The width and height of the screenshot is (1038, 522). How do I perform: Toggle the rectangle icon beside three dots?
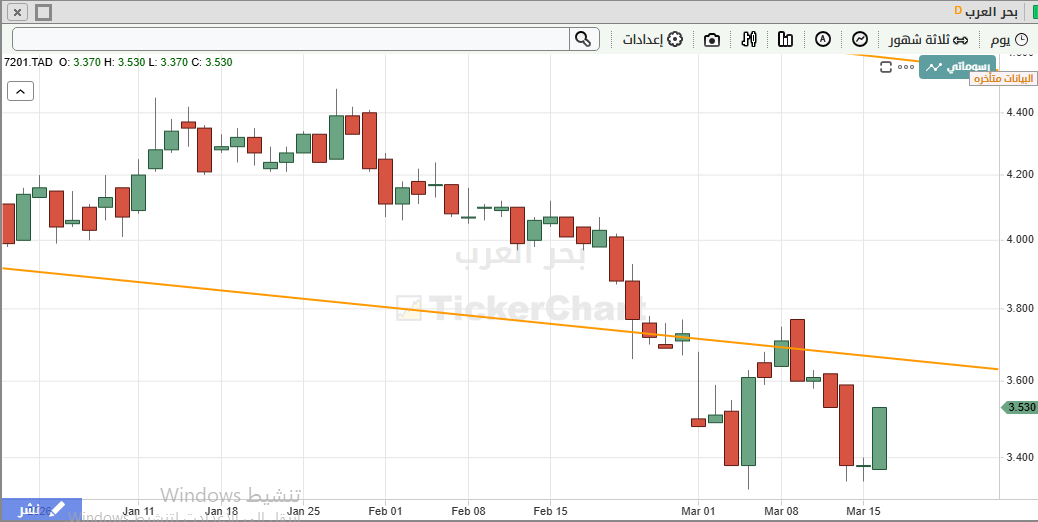pyautogui.click(x=886, y=67)
